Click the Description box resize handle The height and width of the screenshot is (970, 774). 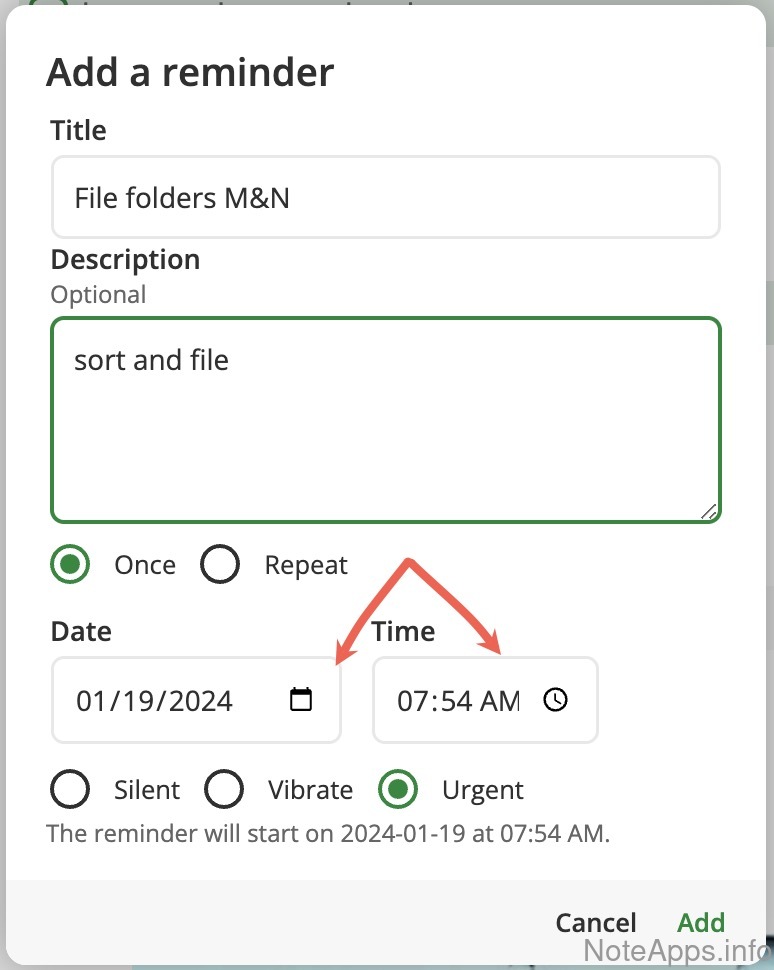pos(709,511)
